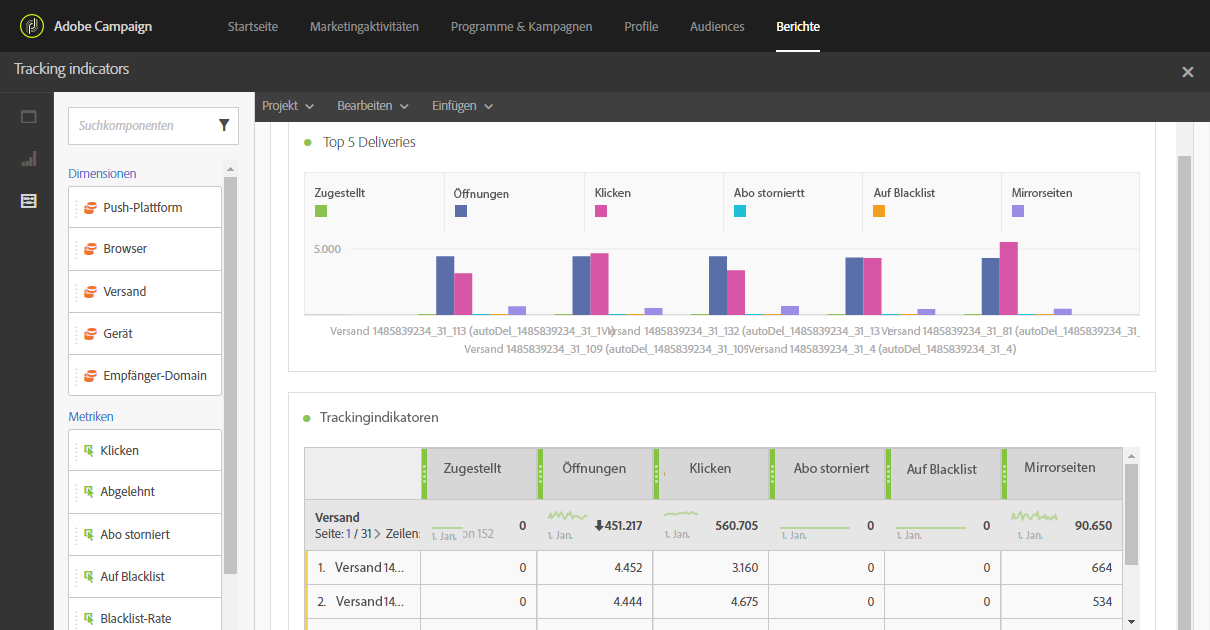1210x630 pixels.
Task: Open the visualizations bar chart icon
Action: point(28,159)
